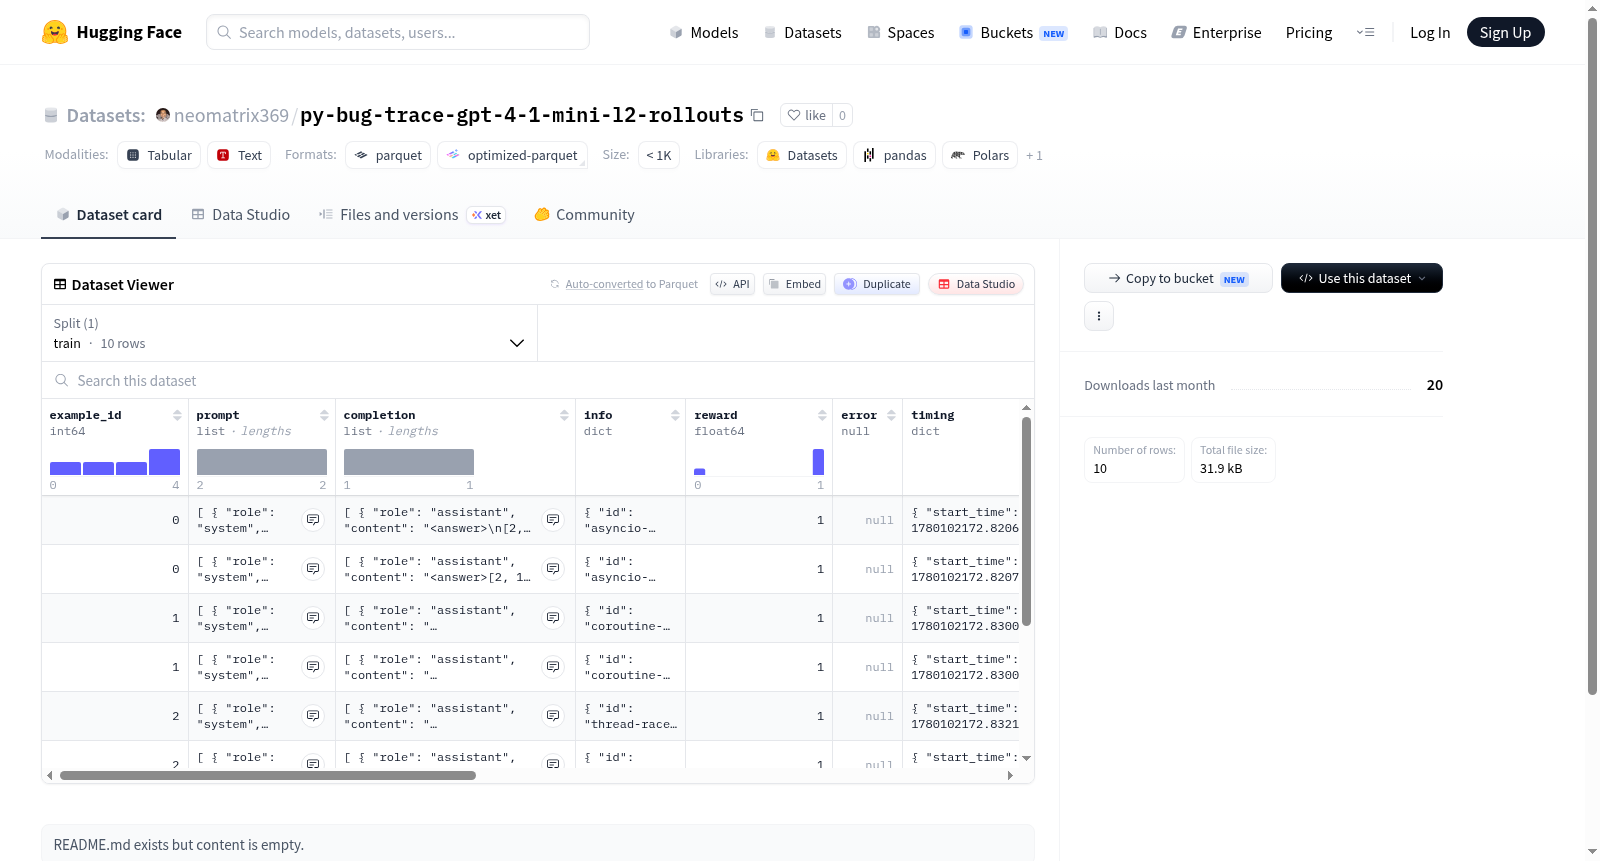
Task: Select the small reward histogram bar at 0
Action: coord(700,471)
